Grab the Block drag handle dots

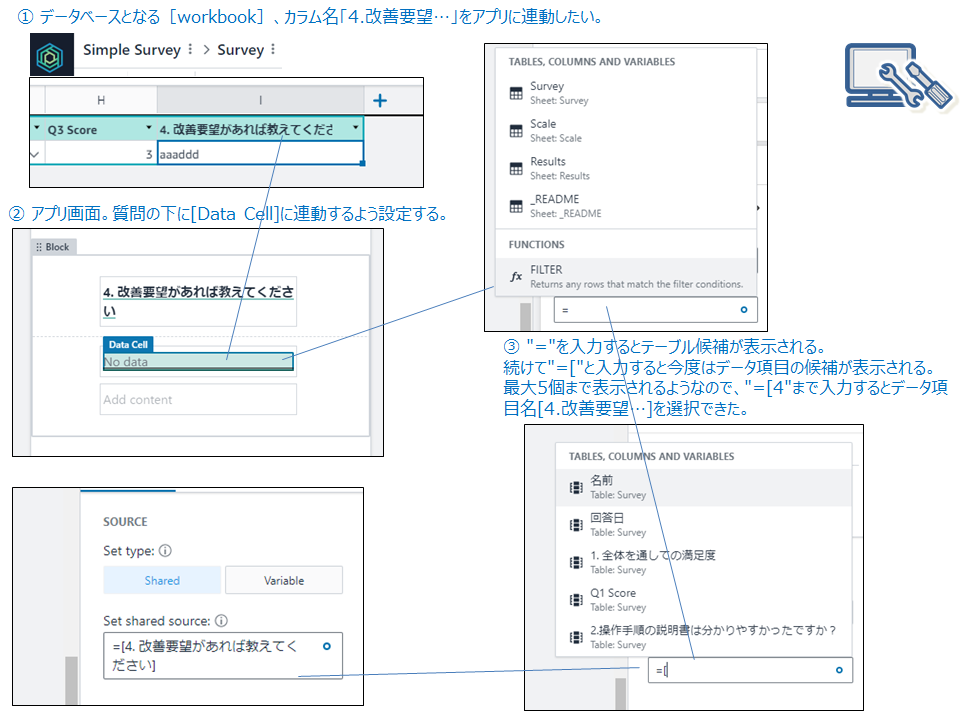(39, 247)
